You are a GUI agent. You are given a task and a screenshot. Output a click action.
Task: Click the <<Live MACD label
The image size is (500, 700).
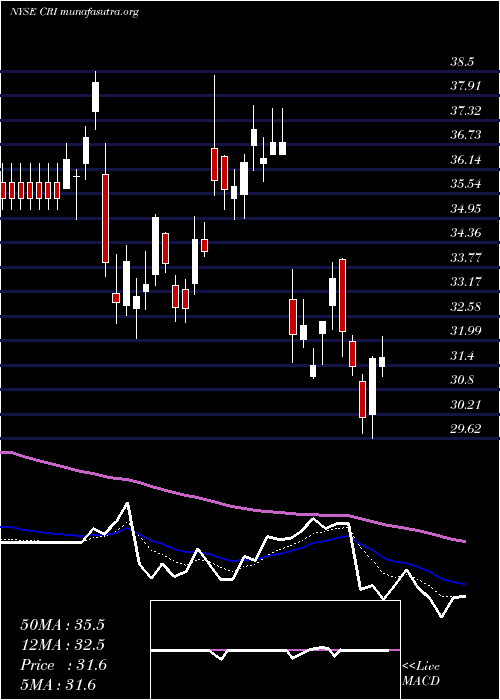[421, 674]
